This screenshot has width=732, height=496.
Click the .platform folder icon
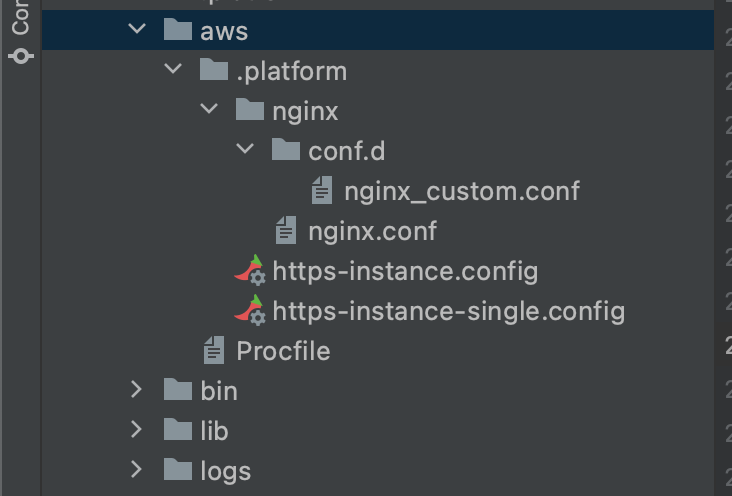point(214,71)
